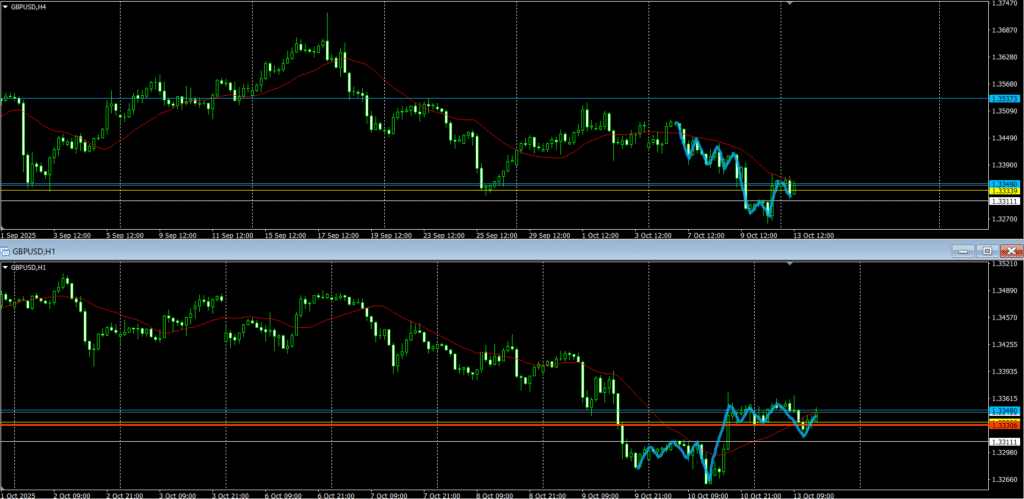Screen dimensions: 1024x499
Task: Select the orange price label on H1 chart
Action: (x=1004, y=425)
